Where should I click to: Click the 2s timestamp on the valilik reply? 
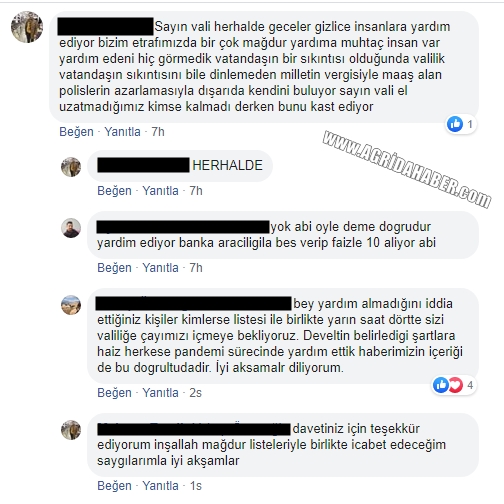[x=195, y=393]
